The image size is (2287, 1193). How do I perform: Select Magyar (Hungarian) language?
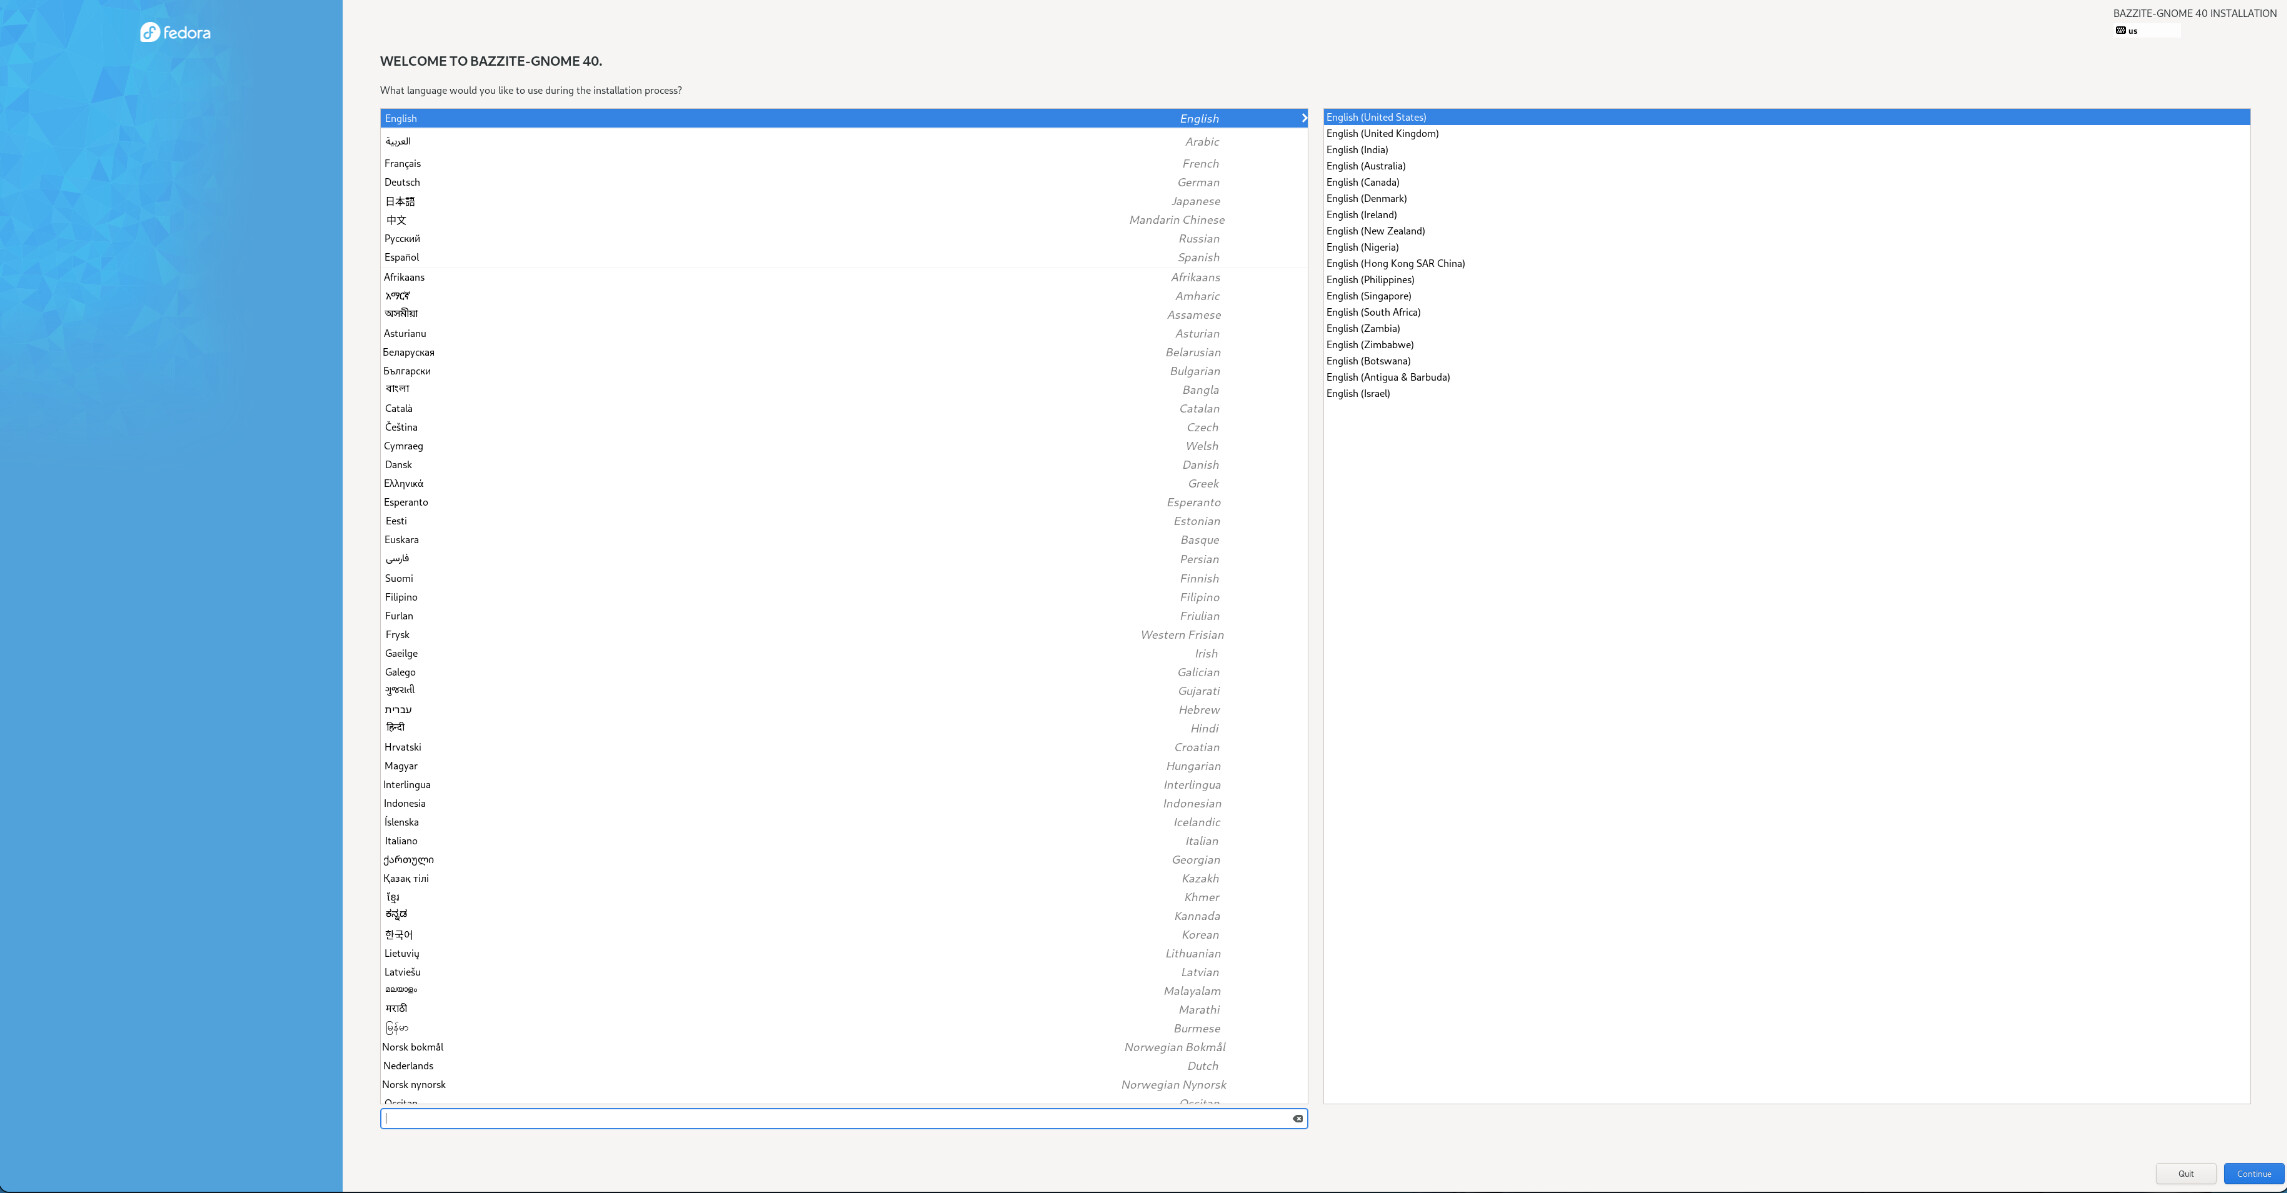click(x=843, y=766)
